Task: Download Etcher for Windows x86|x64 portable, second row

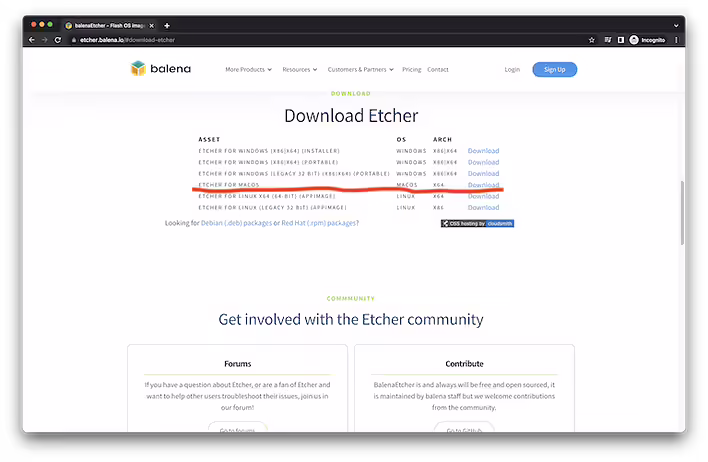Action: click(483, 162)
